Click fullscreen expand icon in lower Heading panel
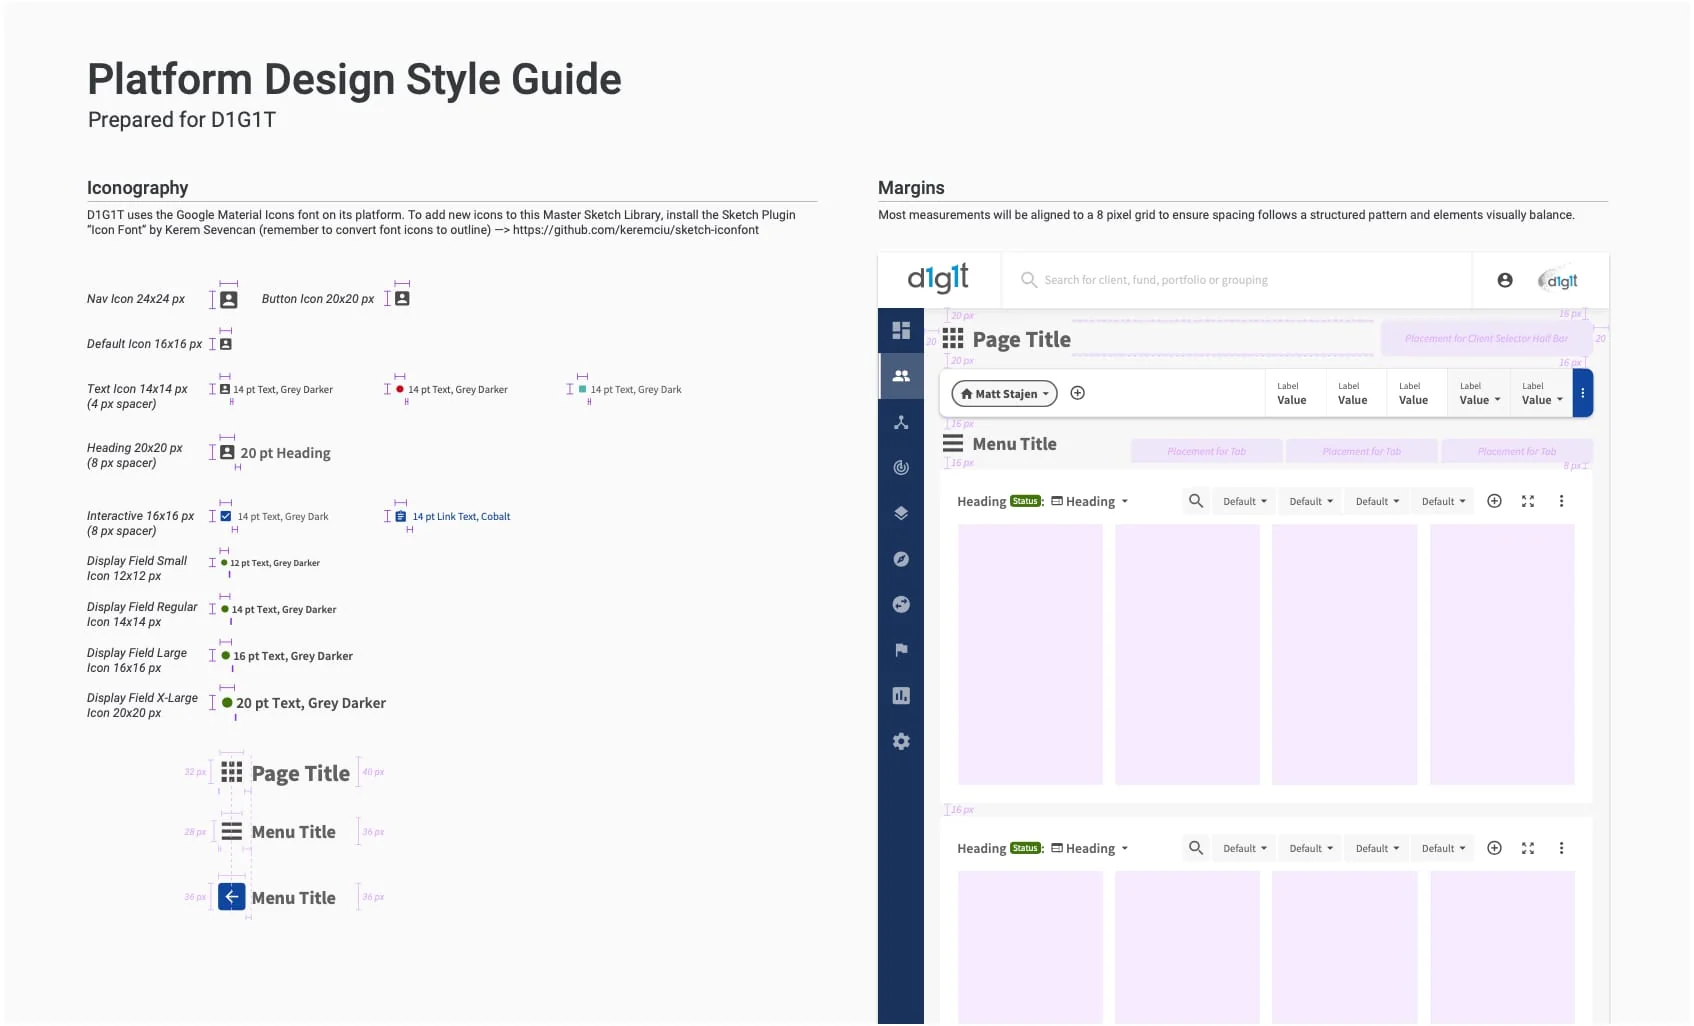1694x1026 pixels. (1527, 848)
